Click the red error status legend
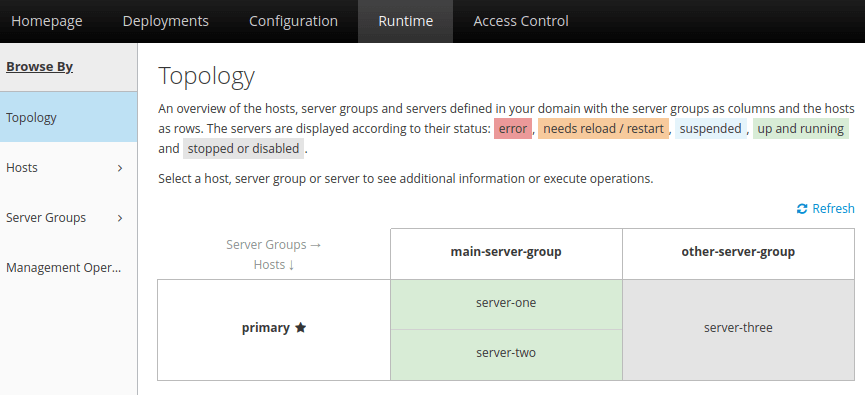Viewport: 865px width, 395px height. click(x=512, y=129)
